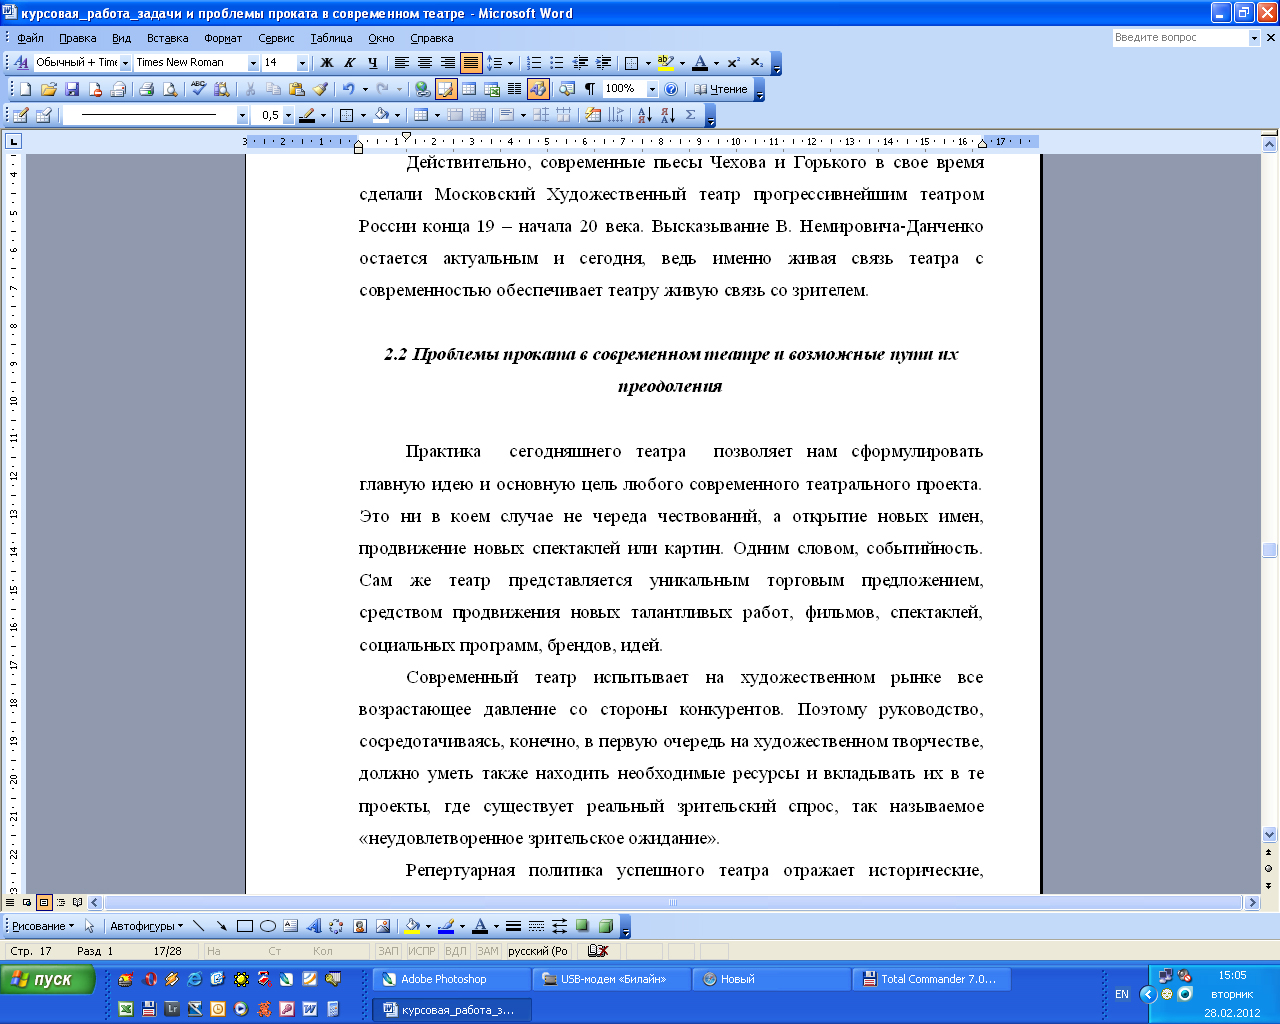Toggle underline formatting (Ч)
This screenshot has height=1024, width=1280.
pyautogui.click(x=372, y=63)
